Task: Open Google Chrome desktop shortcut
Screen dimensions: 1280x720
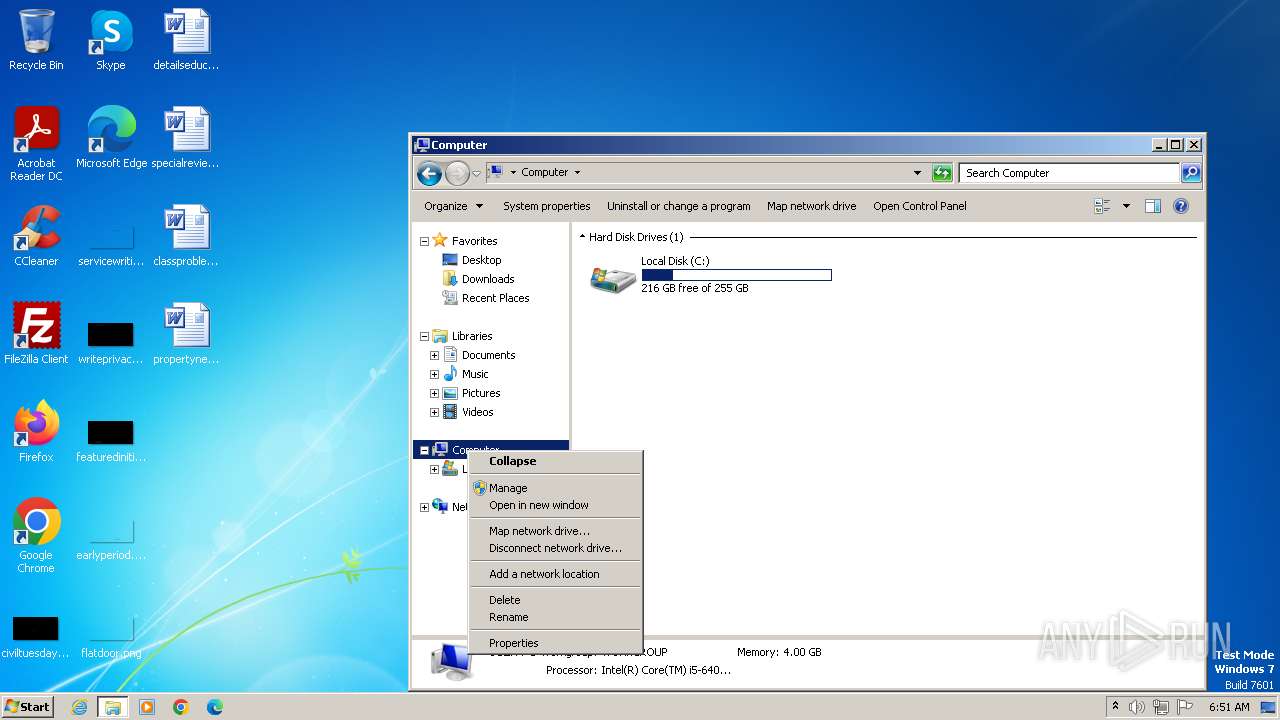Action: pyautogui.click(x=36, y=536)
